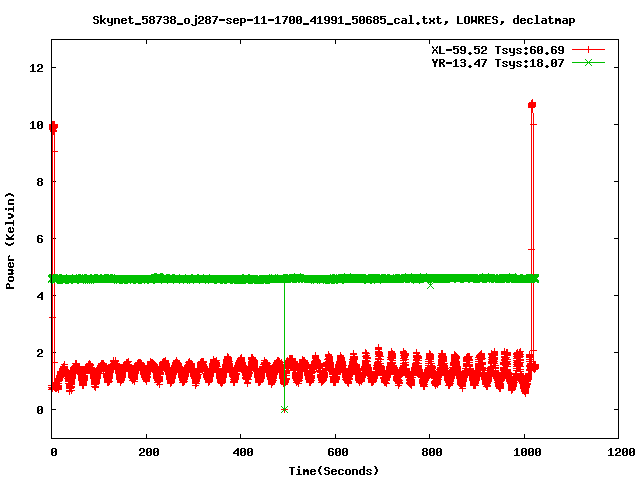Viewport: 640px width, 480px height.
Task: Click the x-axis tick label 400
Action: [243, 452]
